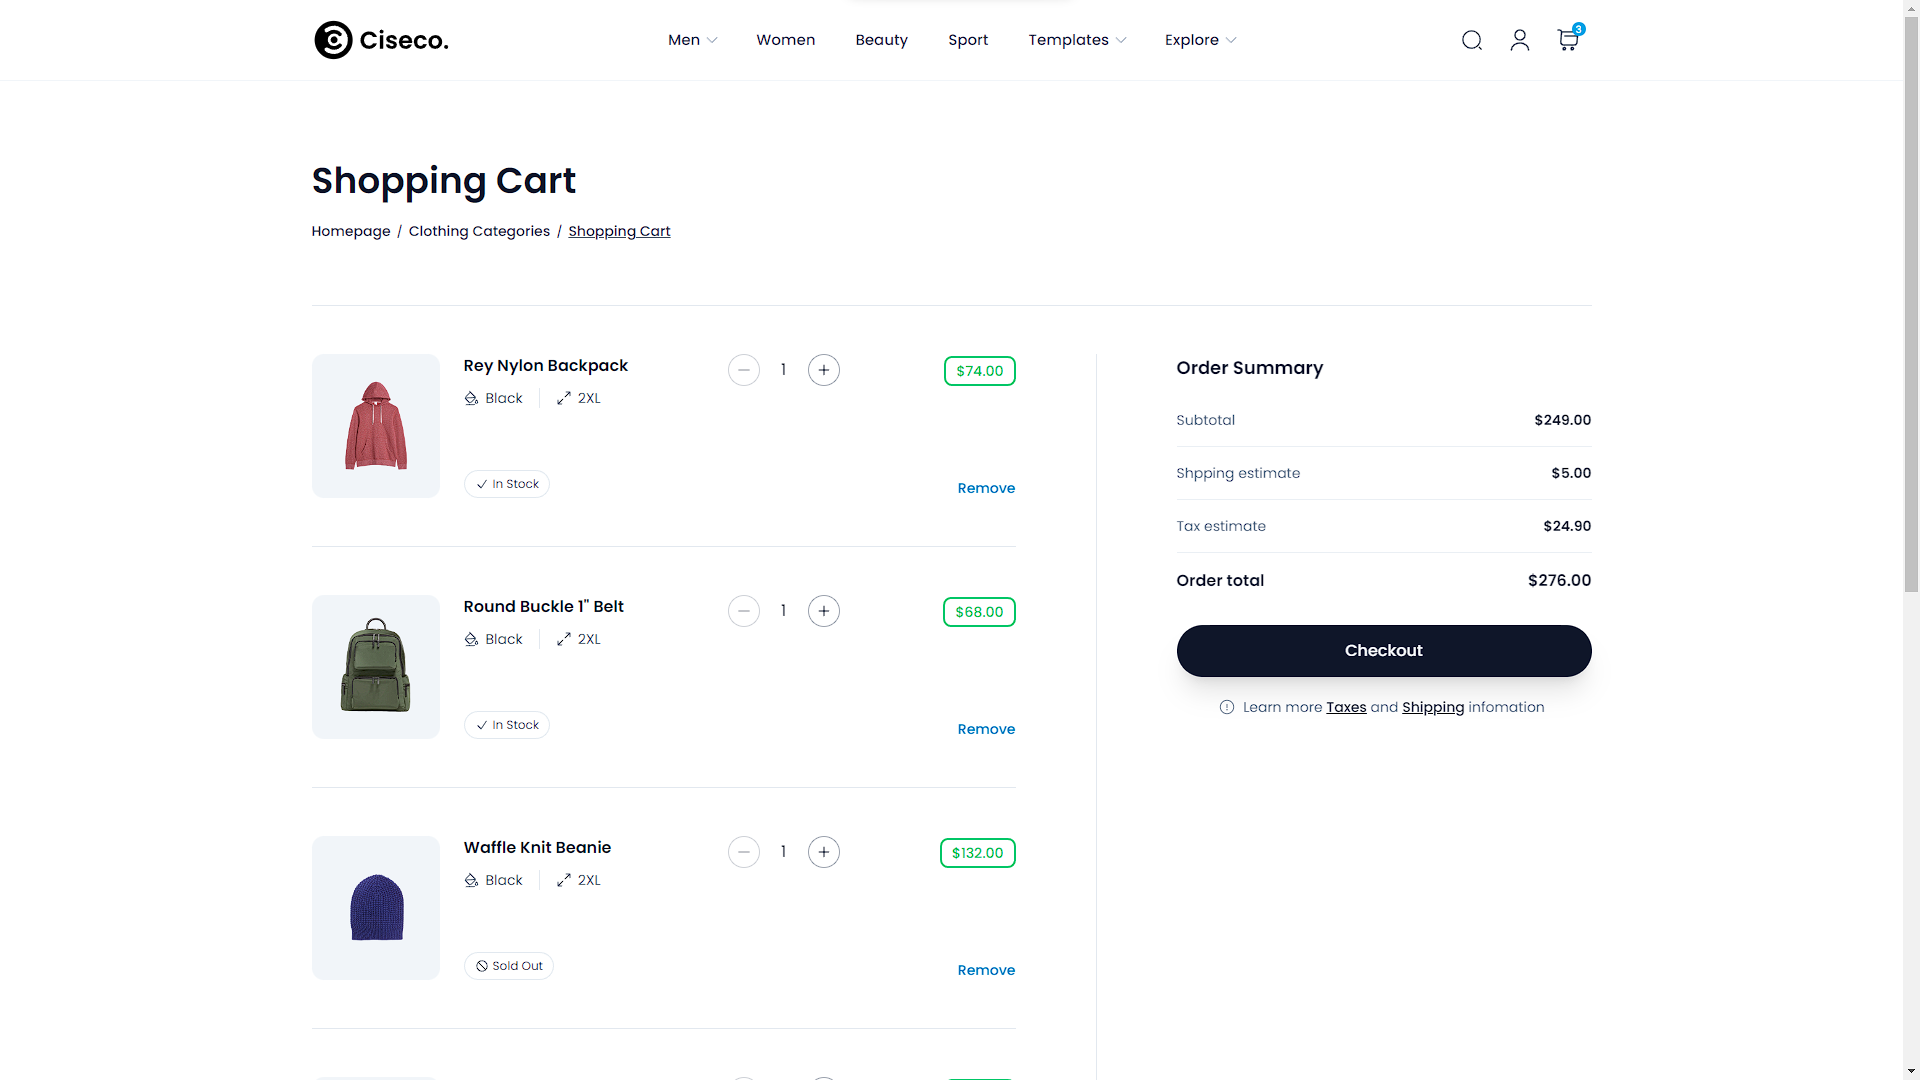Decrease Waffle Knit Beanie quantity
Screen dimensions: 1920x1080
click(x=743, y=852)
